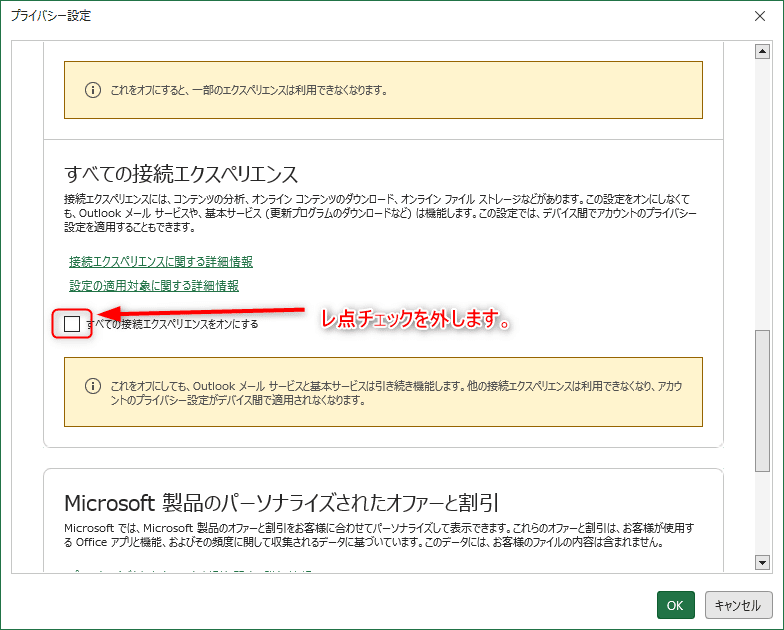The width and height of the screenshot is (784, 630).
Task: Open 設定の適用対象に関する詳細情報 link
Action: (154, 286)
